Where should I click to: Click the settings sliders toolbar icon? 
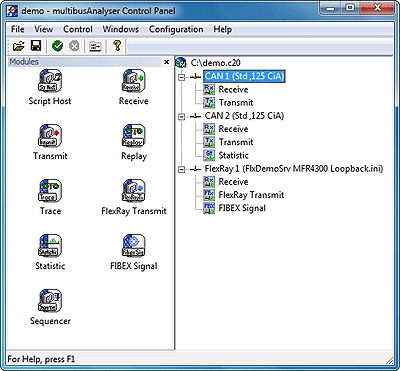[95, 46]
